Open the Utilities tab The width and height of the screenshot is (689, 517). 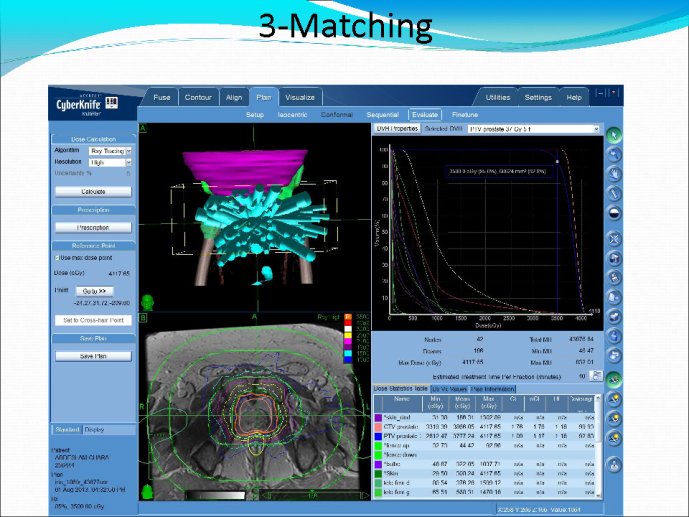pyautogui.click(x=498, y=98)
